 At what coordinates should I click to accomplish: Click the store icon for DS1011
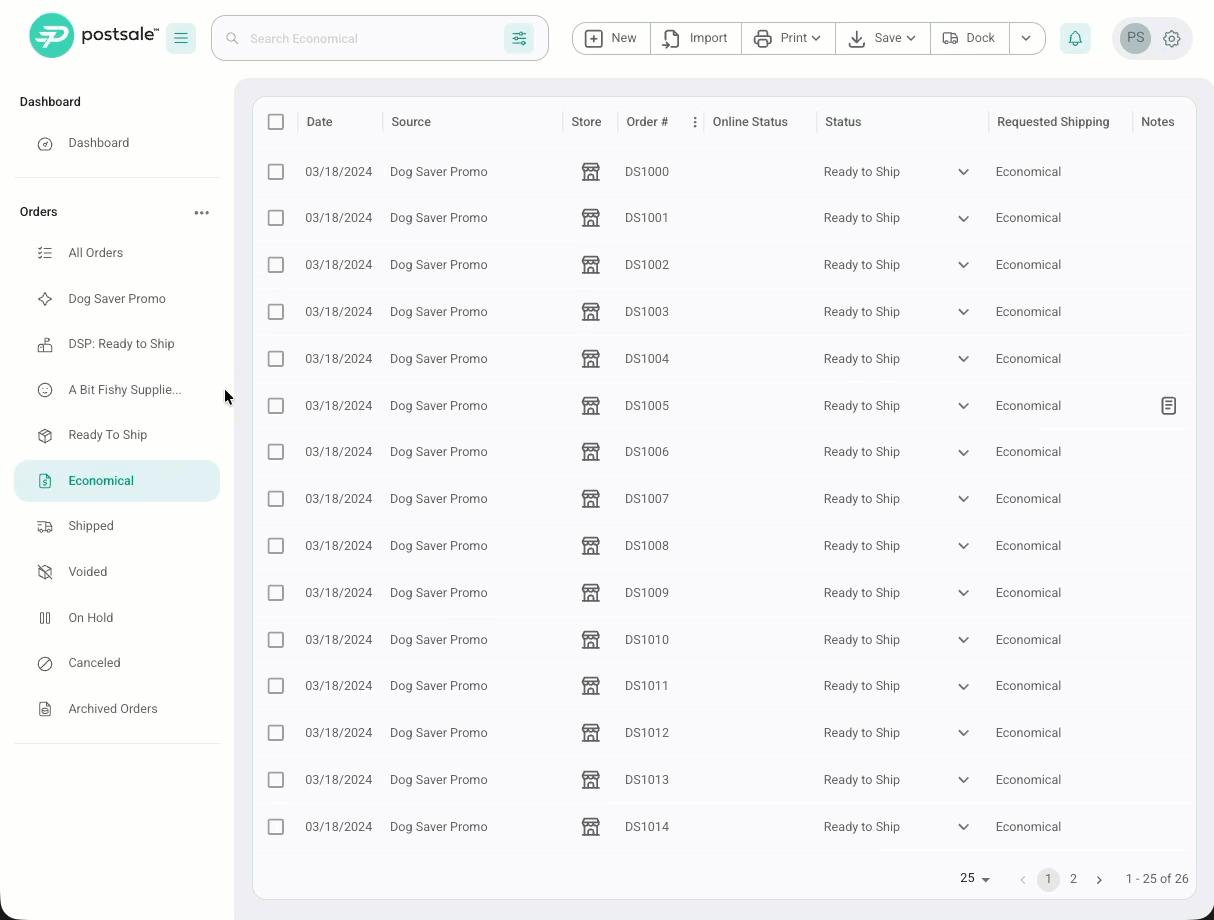click(x=591, y=686)
